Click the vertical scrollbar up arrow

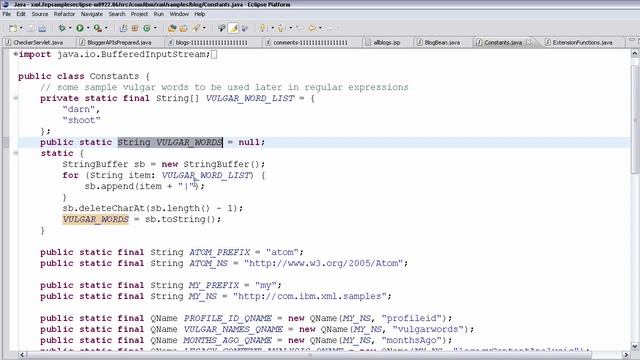tap(635, 53)
